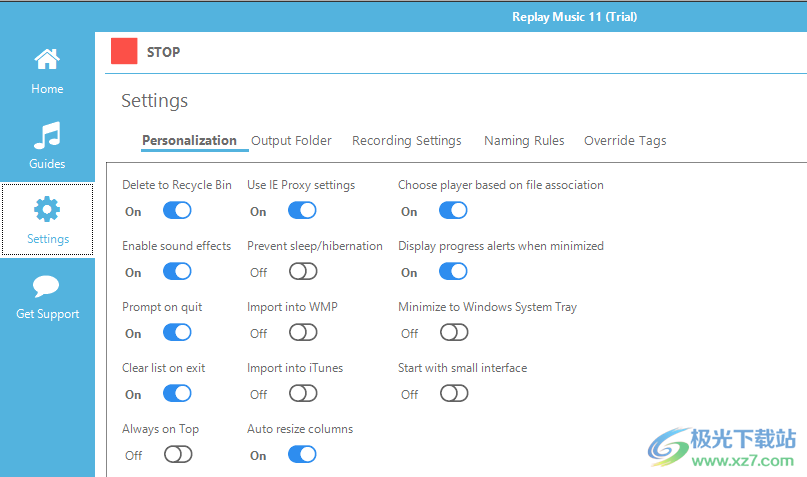
Task: Switch to the Output Folder tab
Action: tap(291, 141)
